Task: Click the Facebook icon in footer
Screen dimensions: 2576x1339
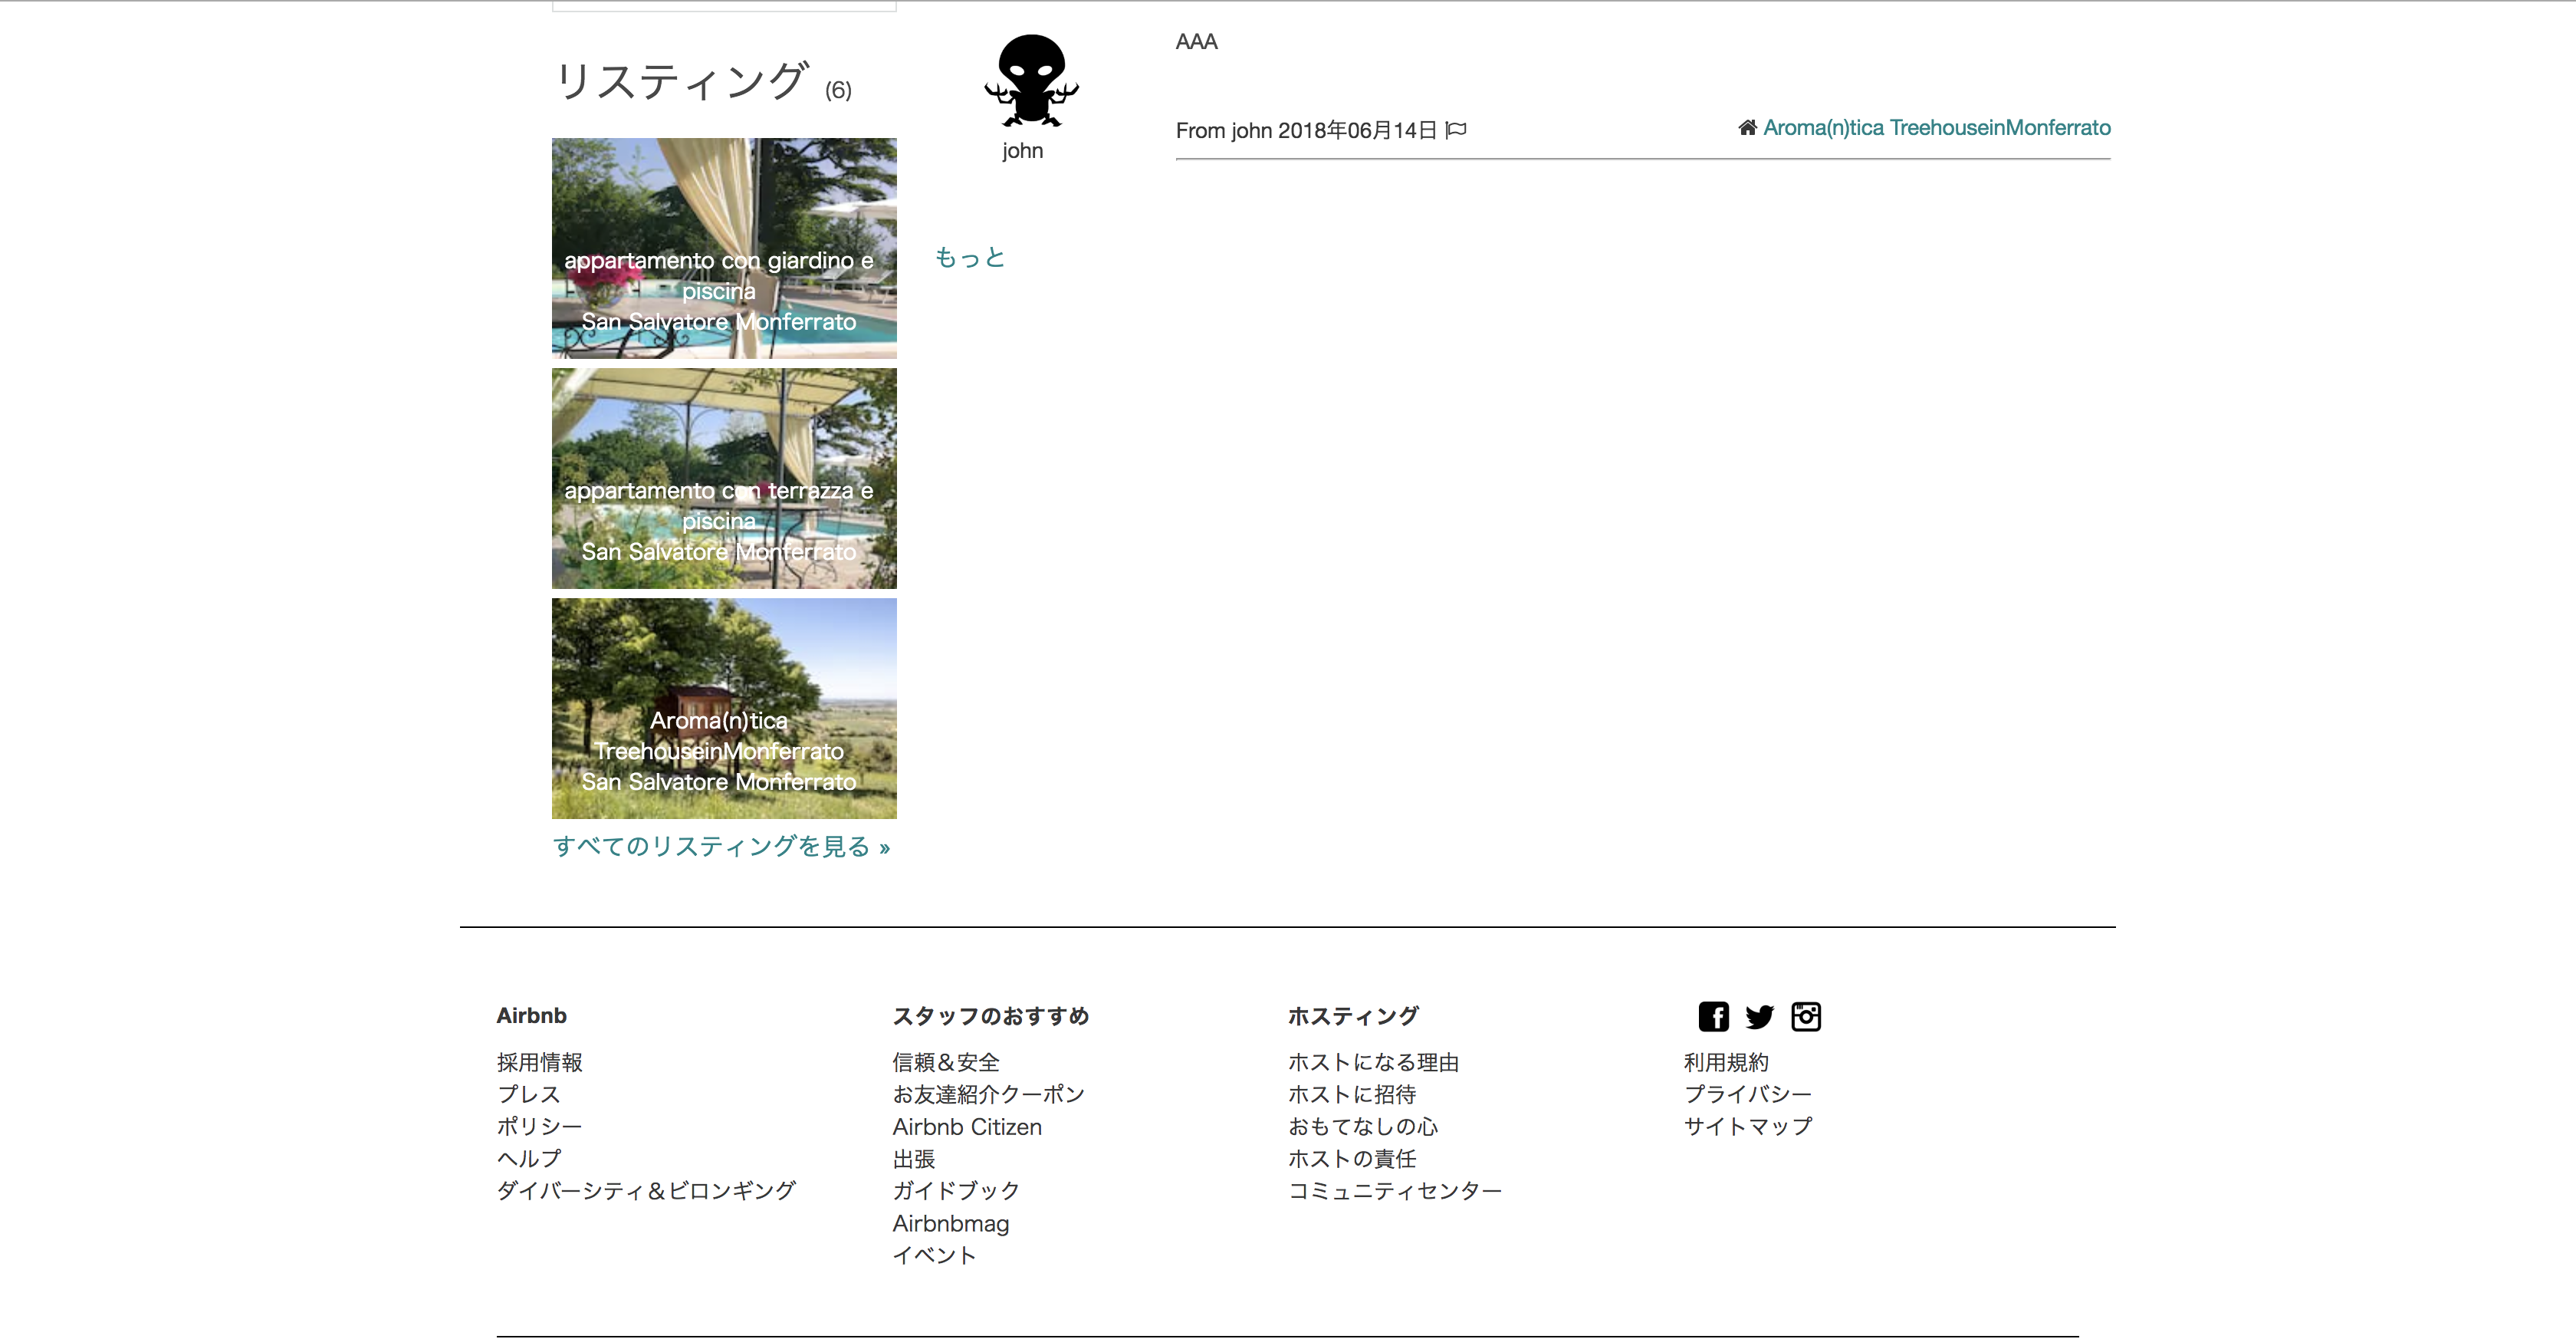Action: coord(1713,1016)
